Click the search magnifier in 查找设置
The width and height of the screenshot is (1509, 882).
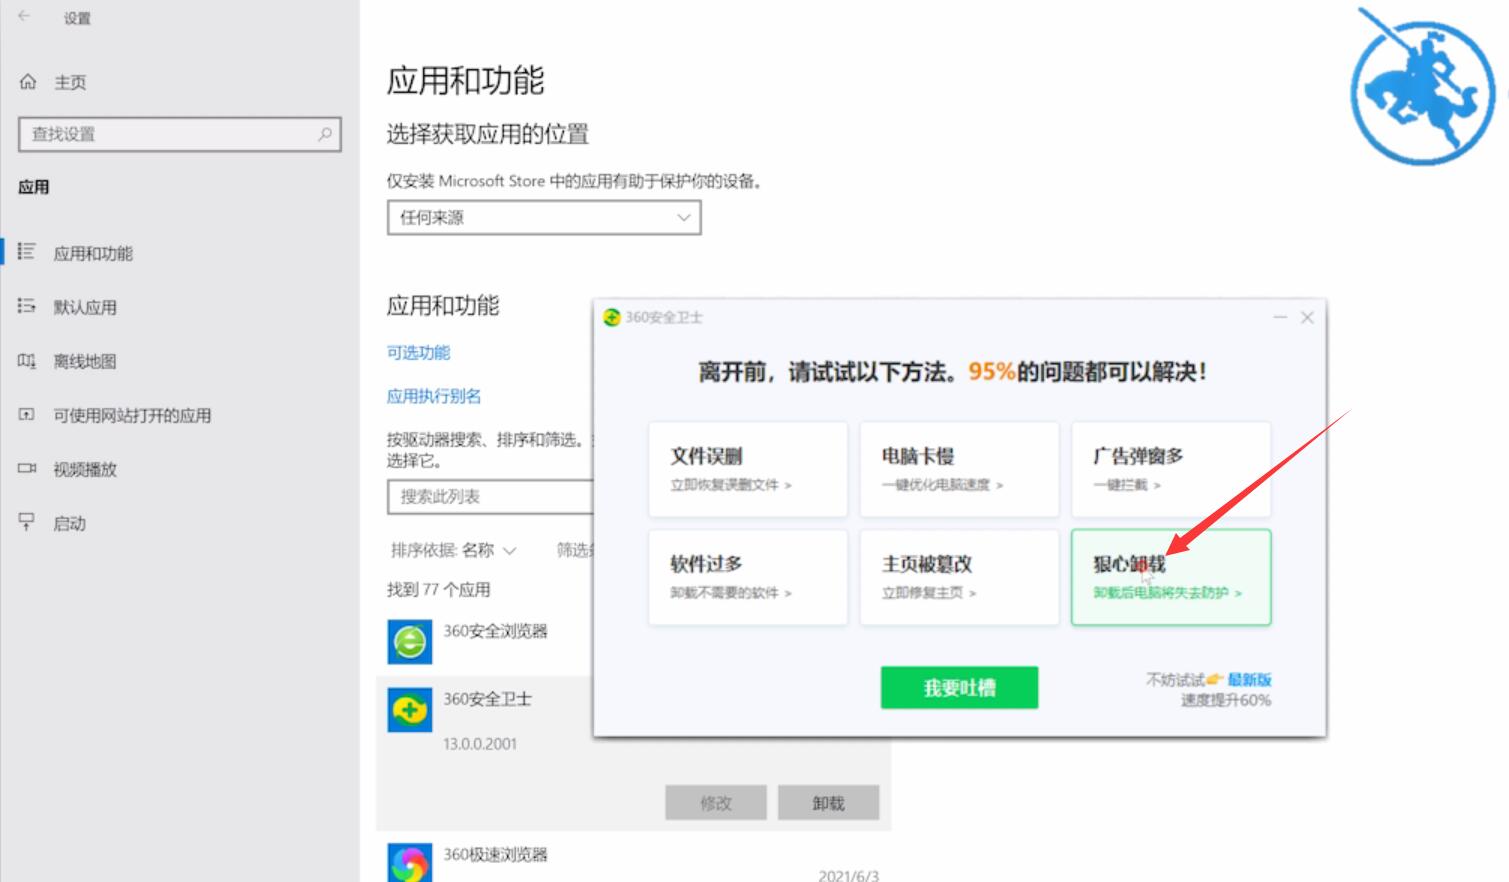(x=325, y=134)
